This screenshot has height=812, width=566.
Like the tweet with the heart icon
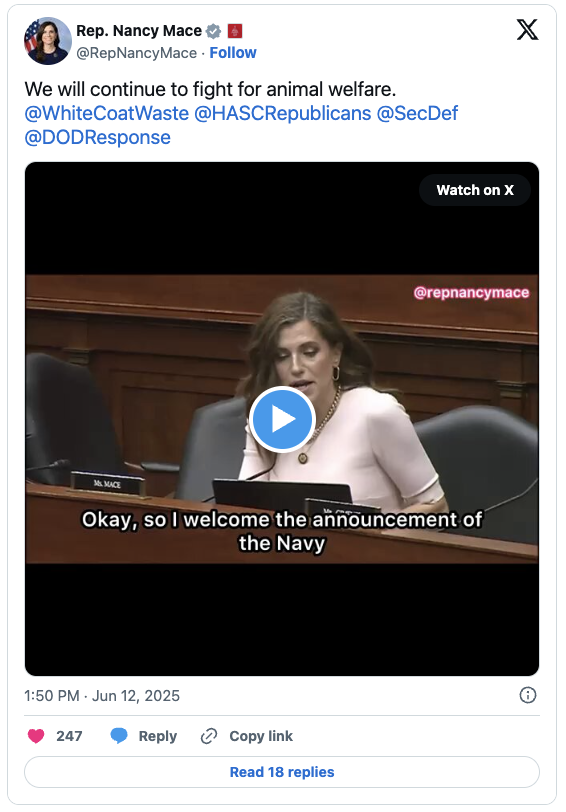36,736
